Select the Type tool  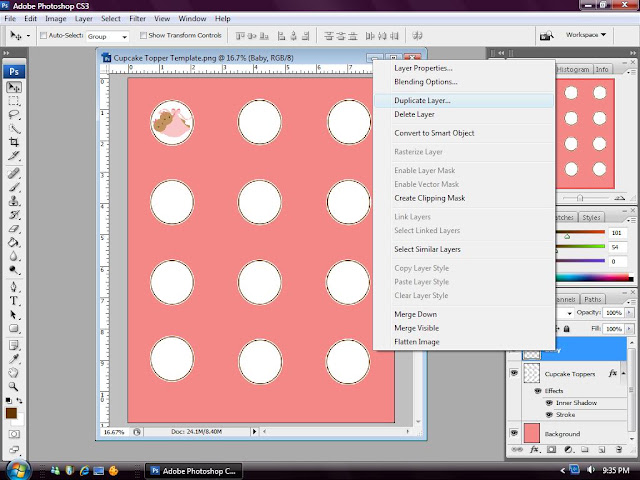[x=14, y=301]
